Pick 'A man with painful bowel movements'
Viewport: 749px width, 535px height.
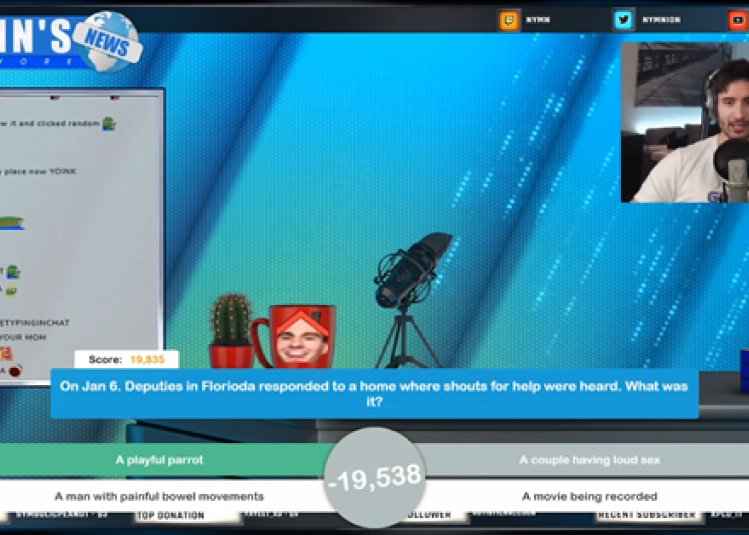pos(160,496)
